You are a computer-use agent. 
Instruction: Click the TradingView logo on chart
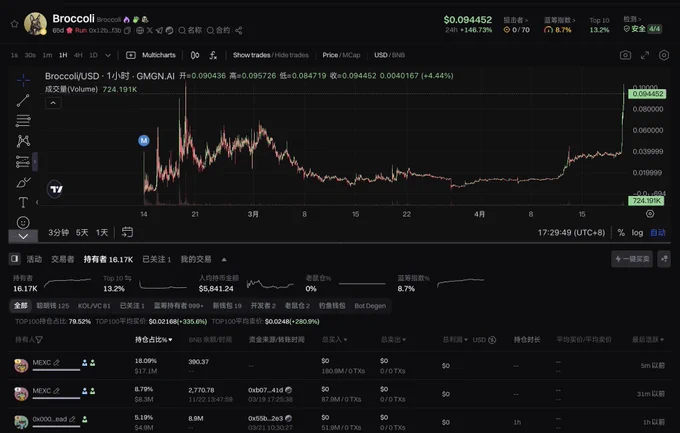(x=55, y=189)
